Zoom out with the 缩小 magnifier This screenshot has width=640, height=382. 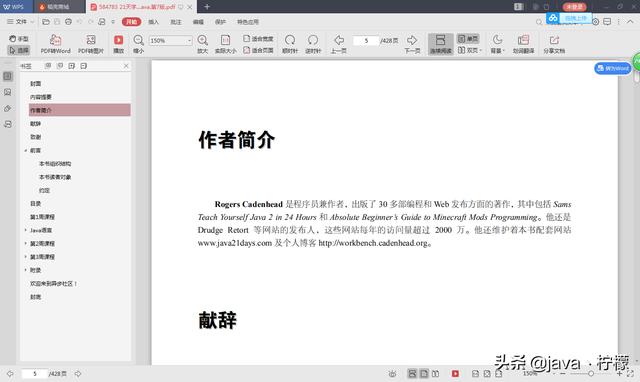click(138, 44)
